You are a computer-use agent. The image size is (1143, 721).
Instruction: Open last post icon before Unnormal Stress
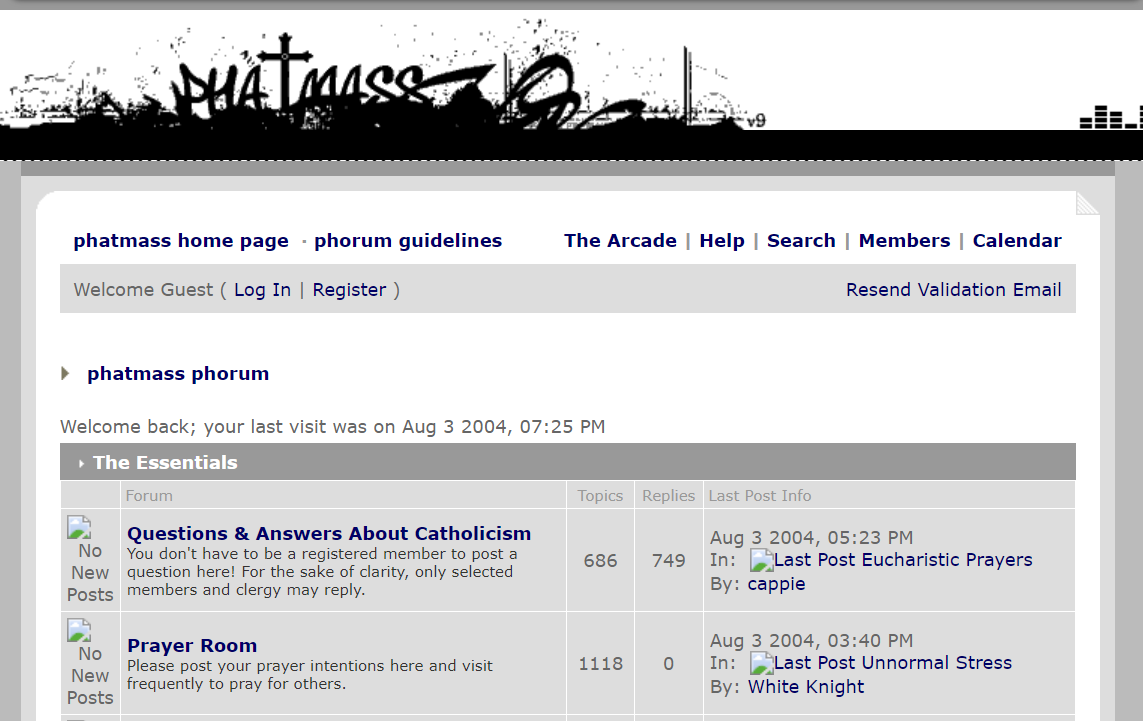pos(761,663)
